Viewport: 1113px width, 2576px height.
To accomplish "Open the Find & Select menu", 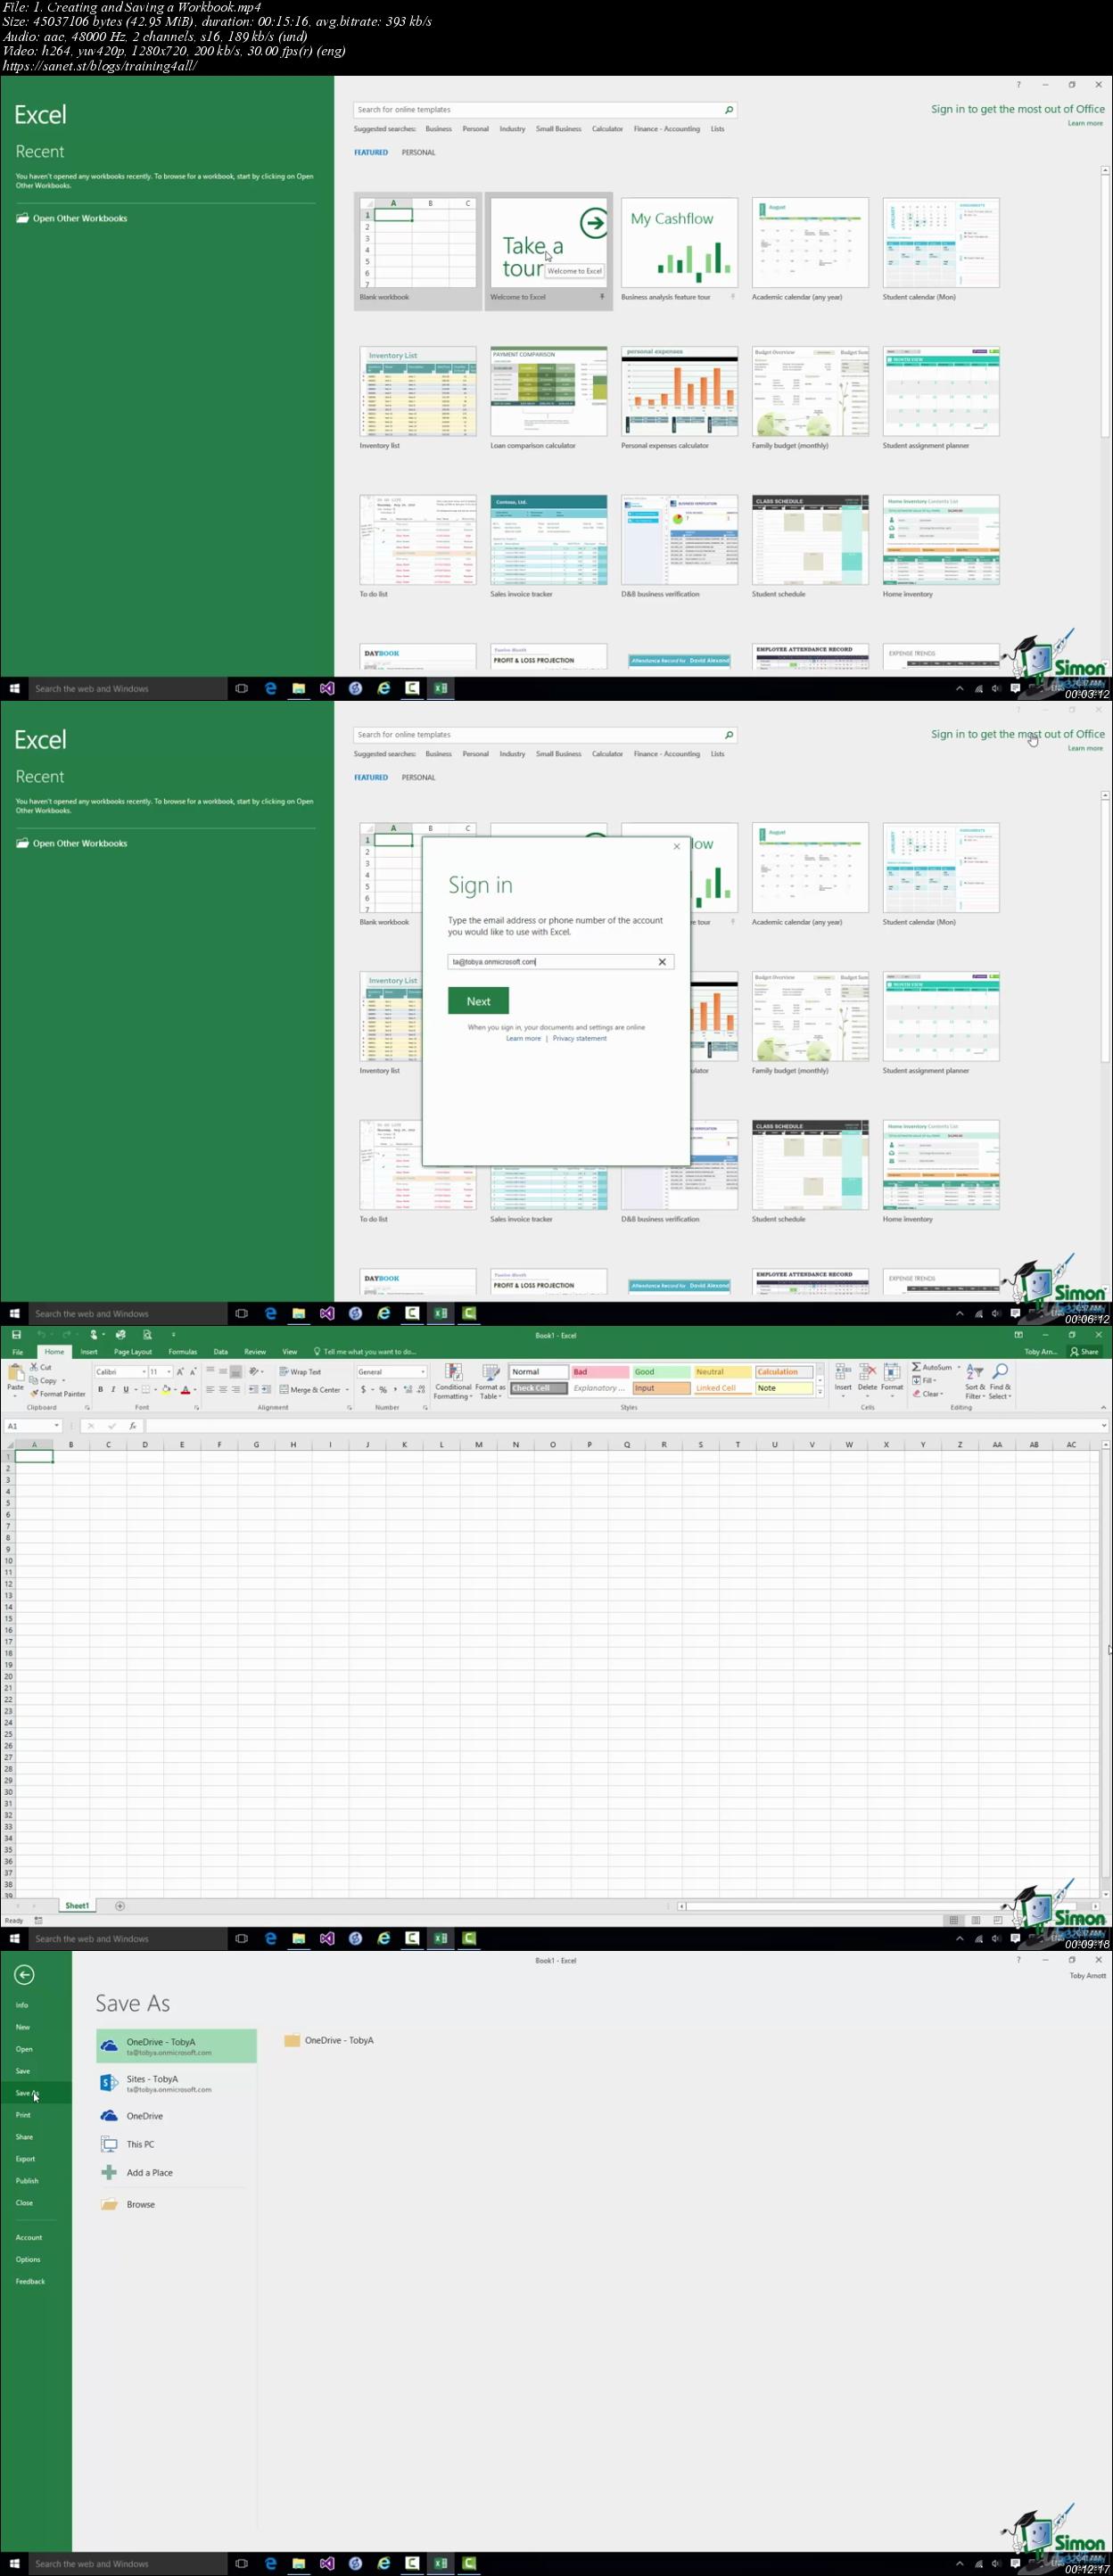I will click(1000, 1381).
